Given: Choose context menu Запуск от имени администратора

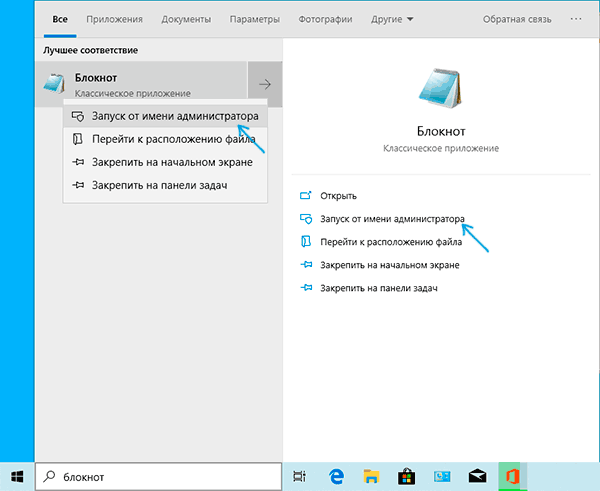Looking at the screenshot, I should 165,116.
